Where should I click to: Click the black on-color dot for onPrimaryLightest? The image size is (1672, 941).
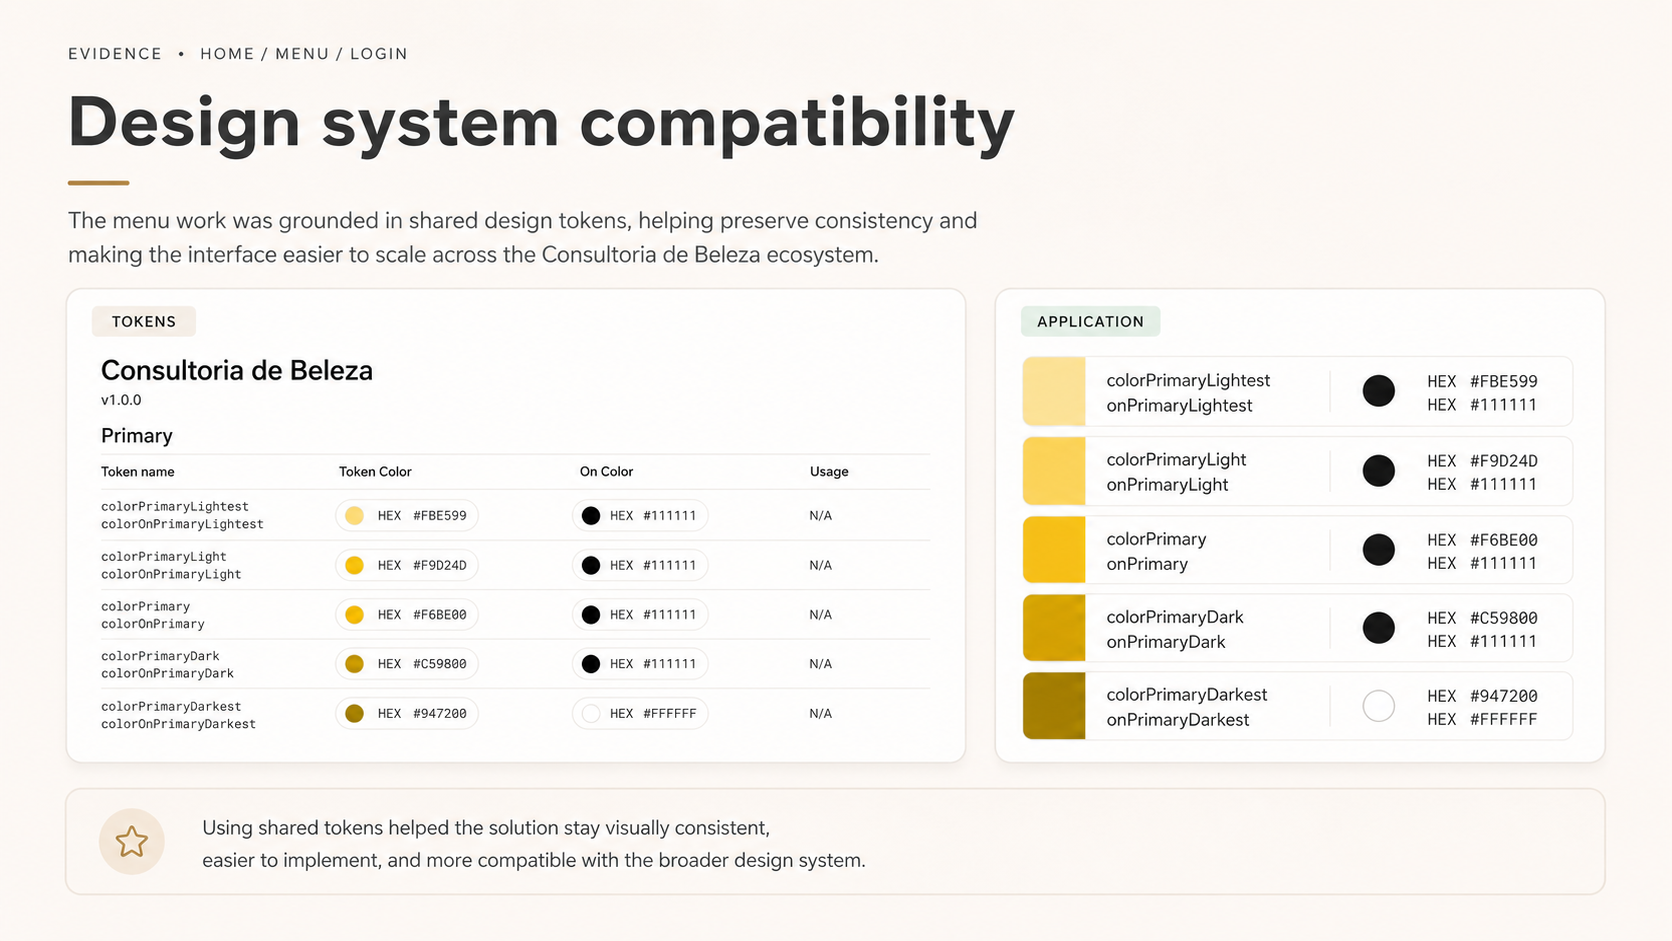1379,391
